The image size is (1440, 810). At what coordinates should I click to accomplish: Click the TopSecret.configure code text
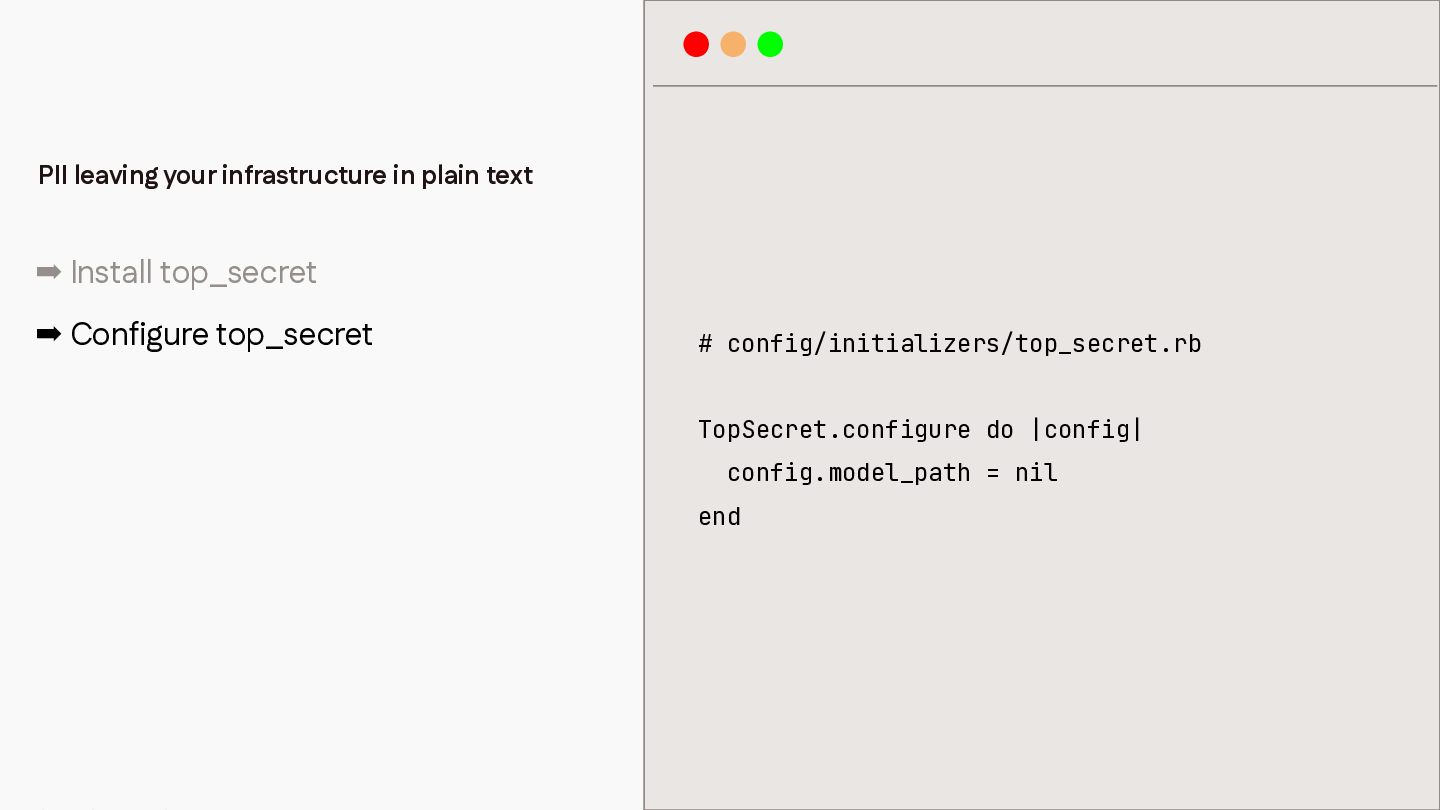[834, 430]
